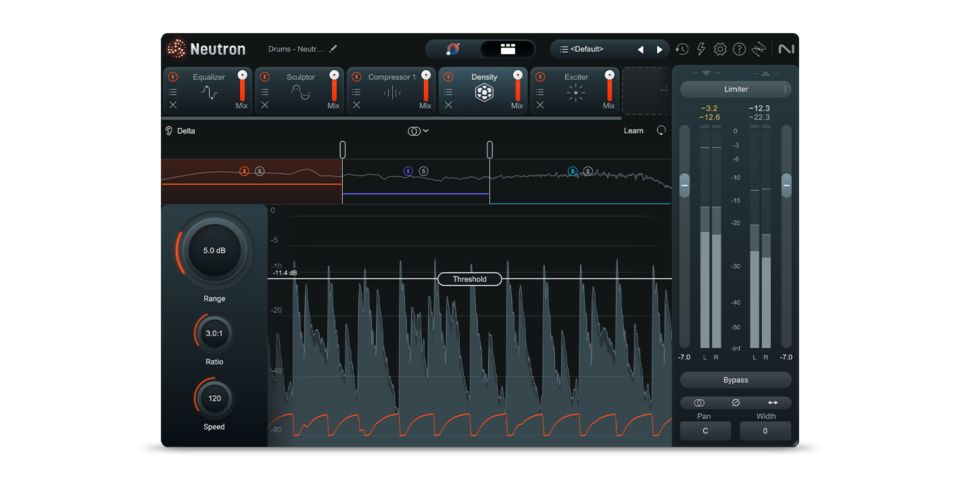Open the help question mark icon
Screen dimensions: 960x480
(x=739, y=49)
